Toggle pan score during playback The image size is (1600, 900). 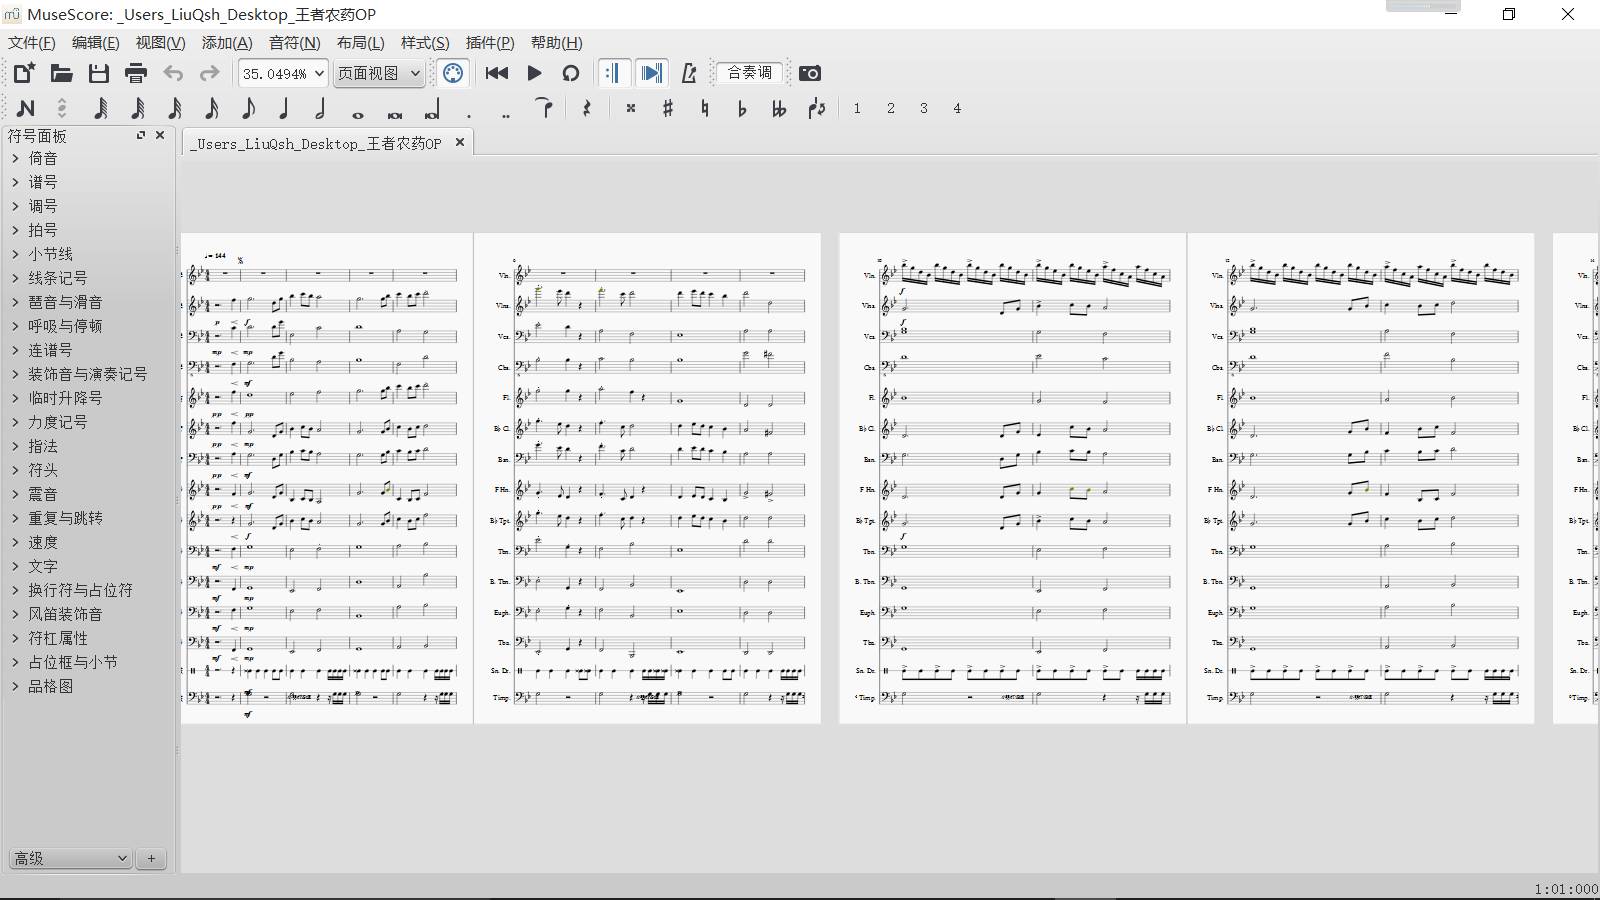(651, 73)
